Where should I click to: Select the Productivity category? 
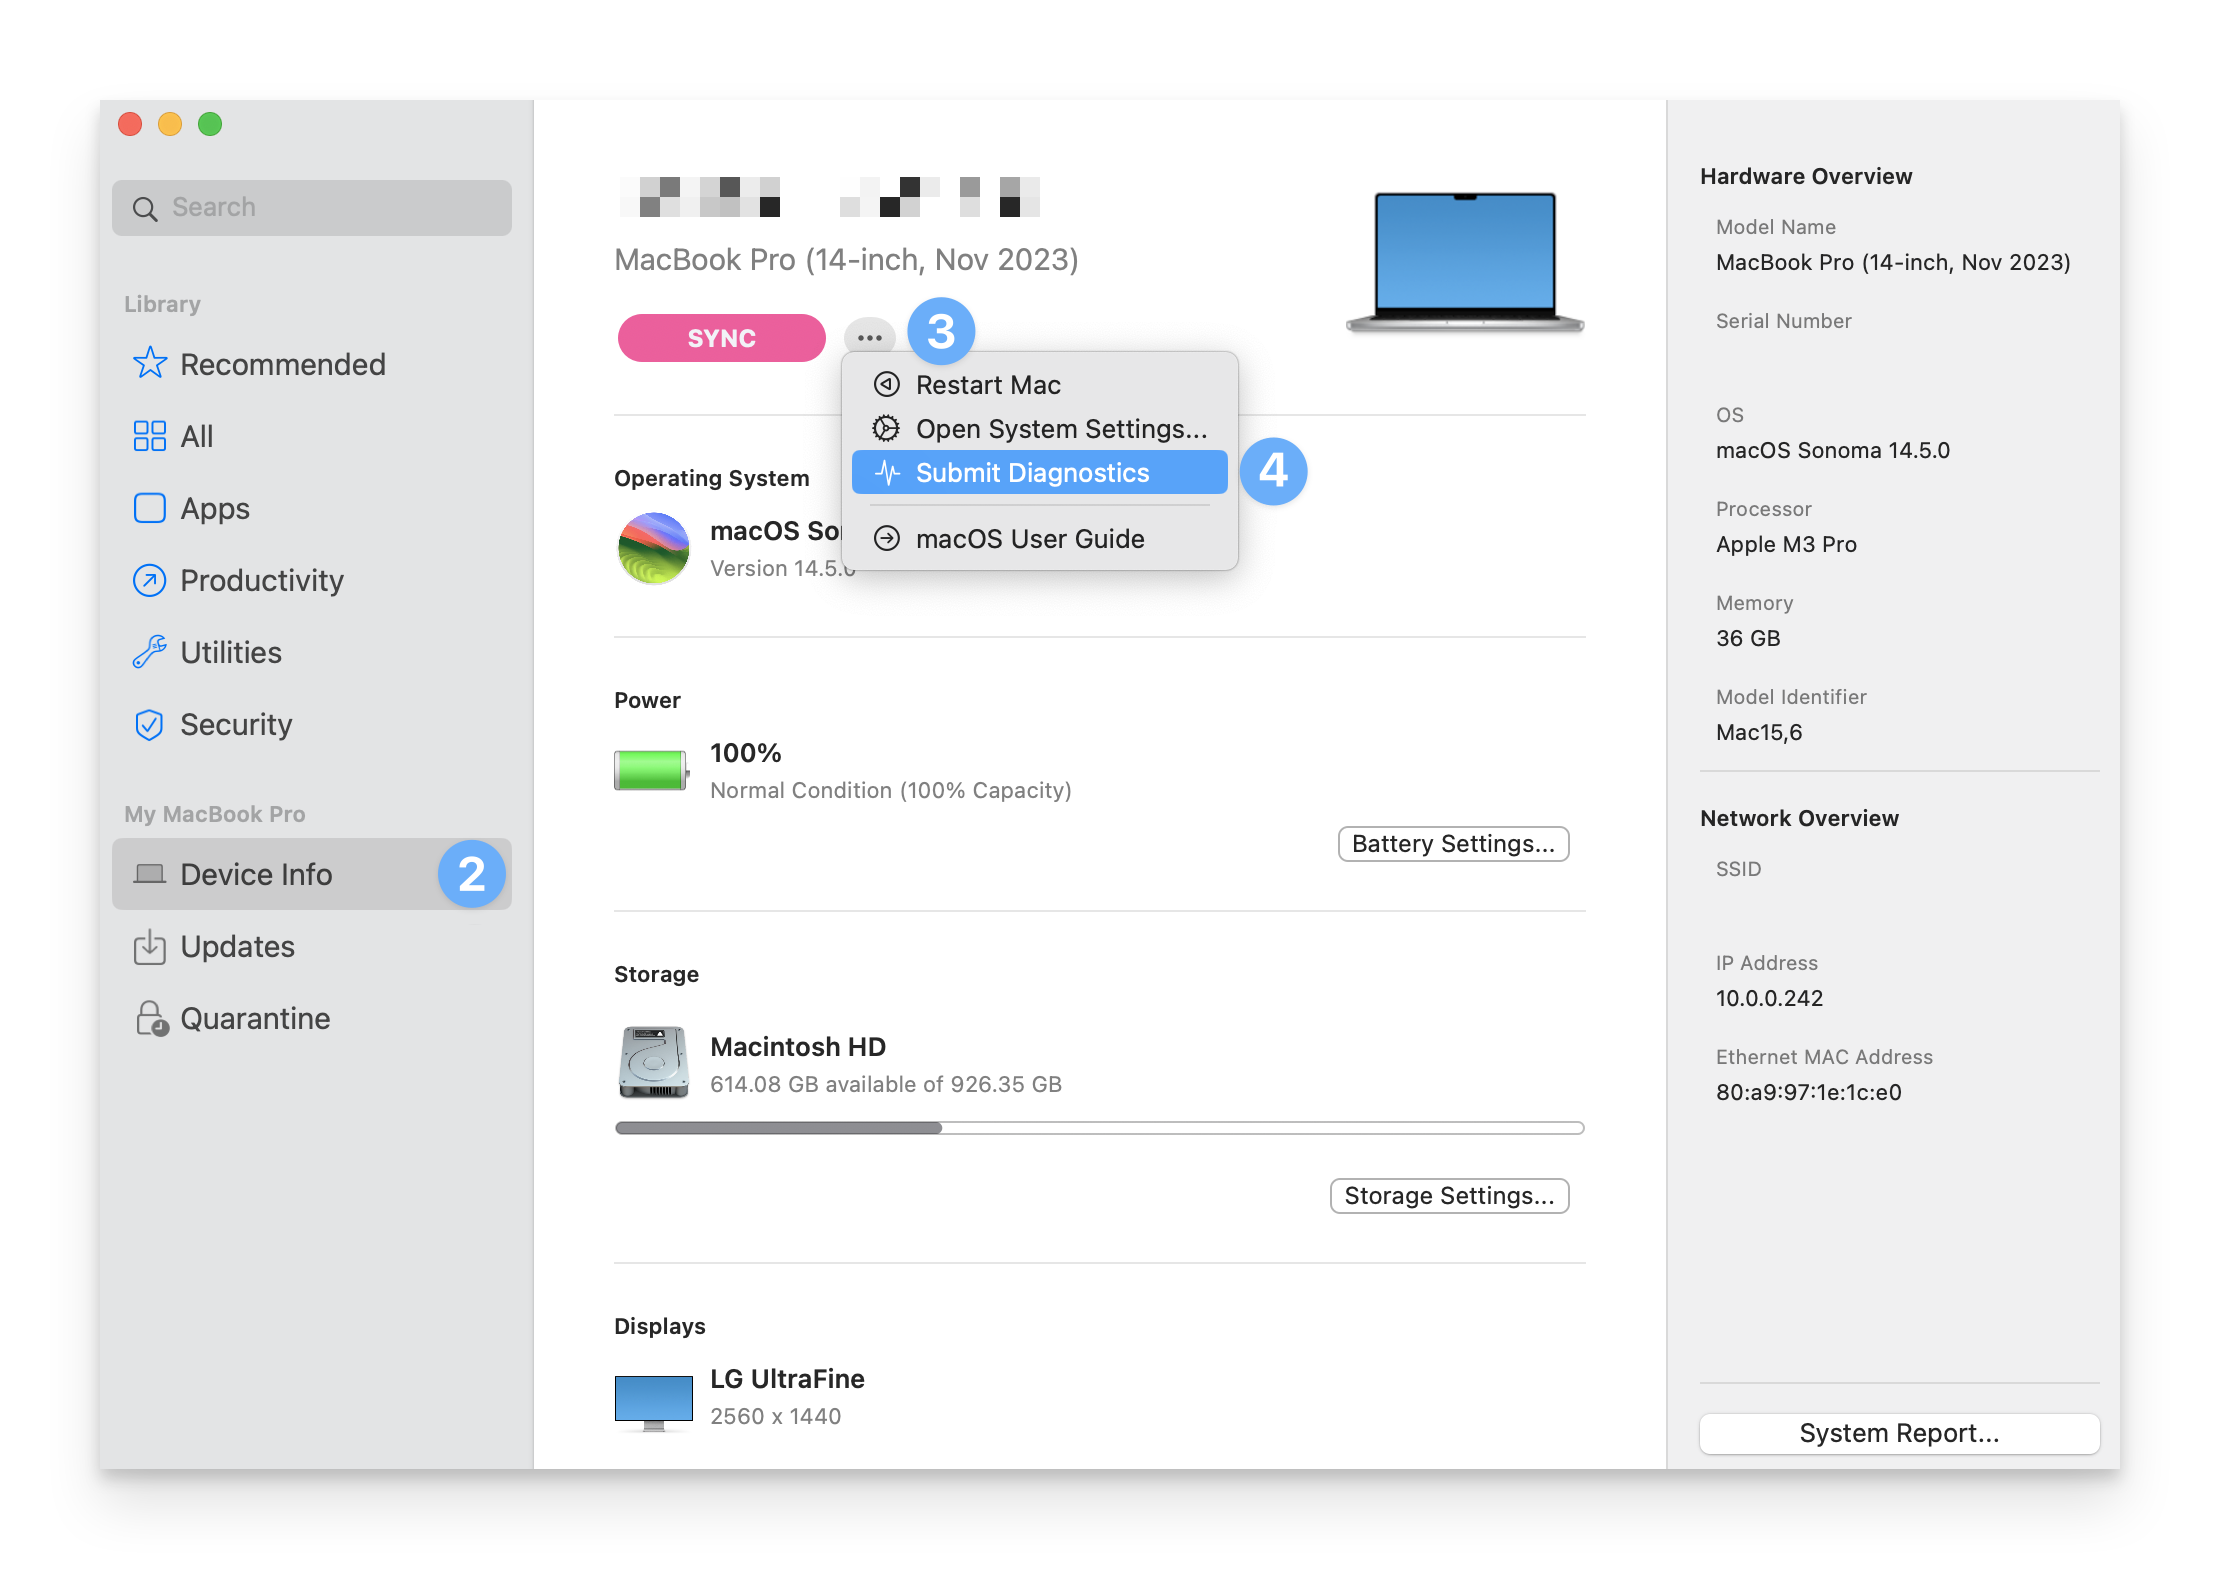point(261,580)
